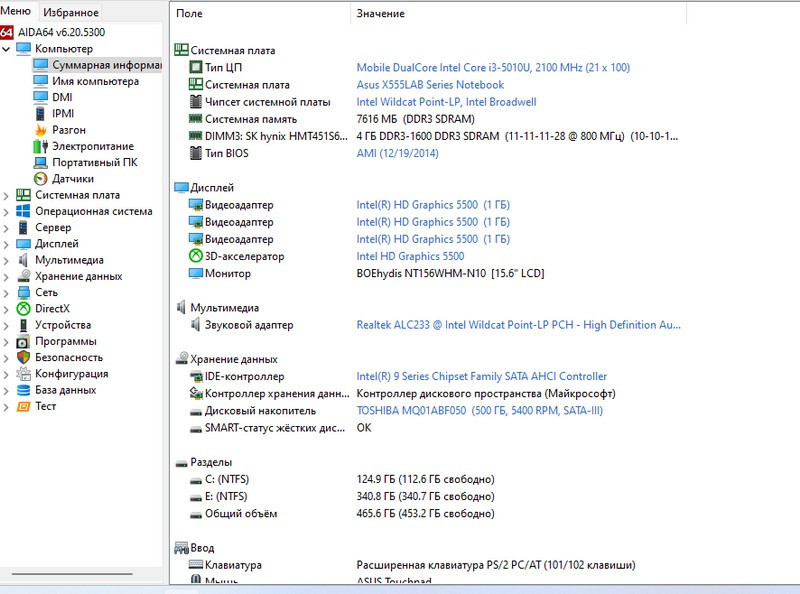Open the Realtek ALC233 audio adapter link
Viewport: 800px width, 594px height.
[518, 325]
